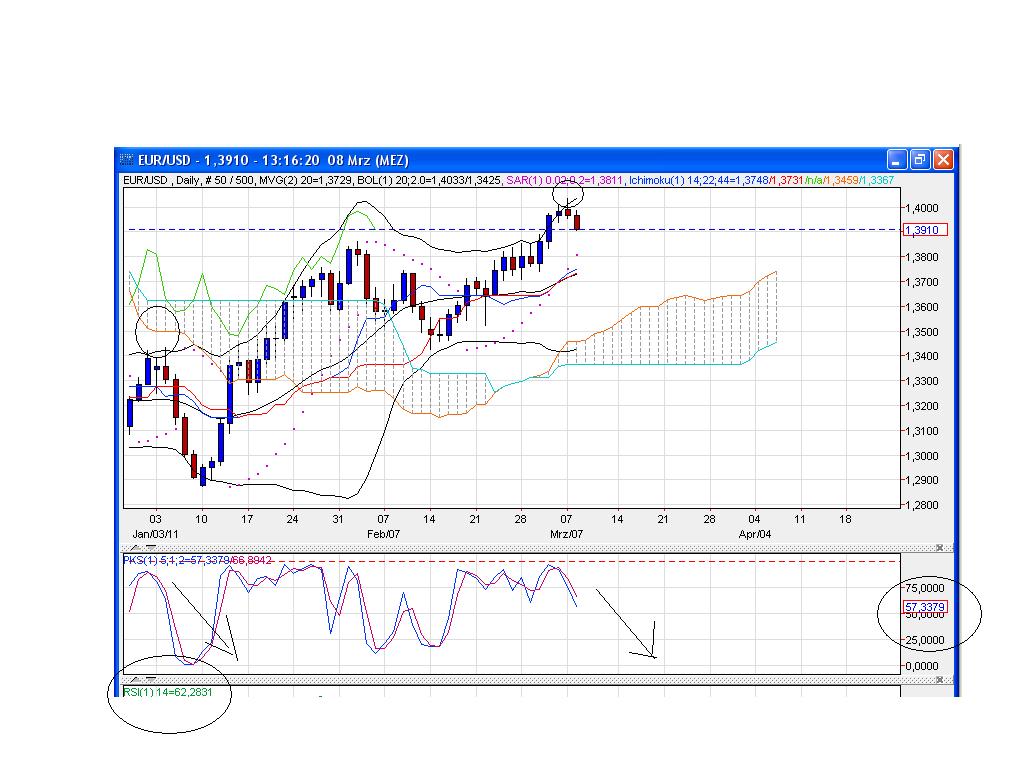1024x768 pixels.
Task: Click the restore window icon
Action: click(x=918, y=160)
